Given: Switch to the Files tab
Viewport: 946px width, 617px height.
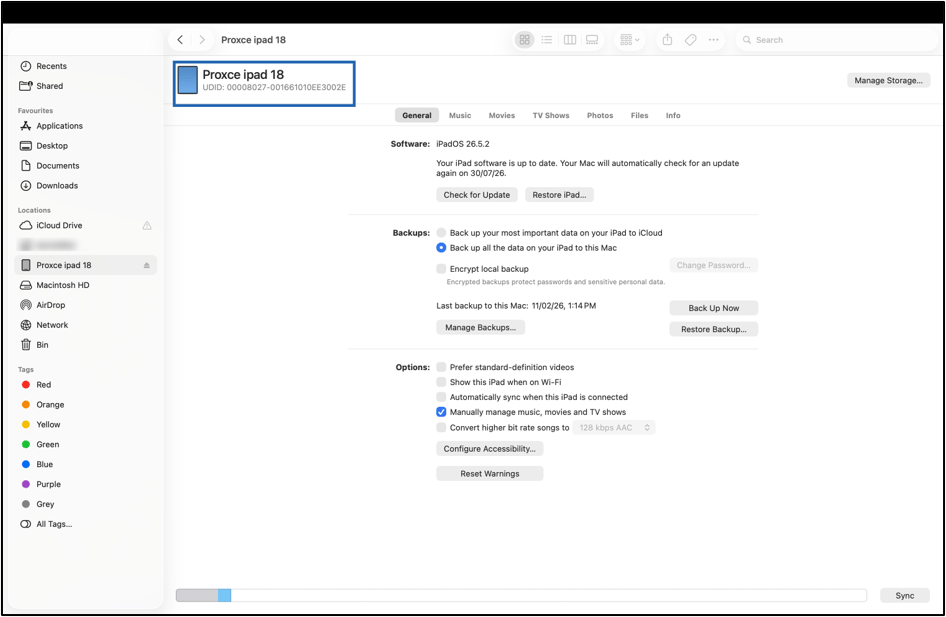Looking at the screenshot, I should click(x=640, y=115).
